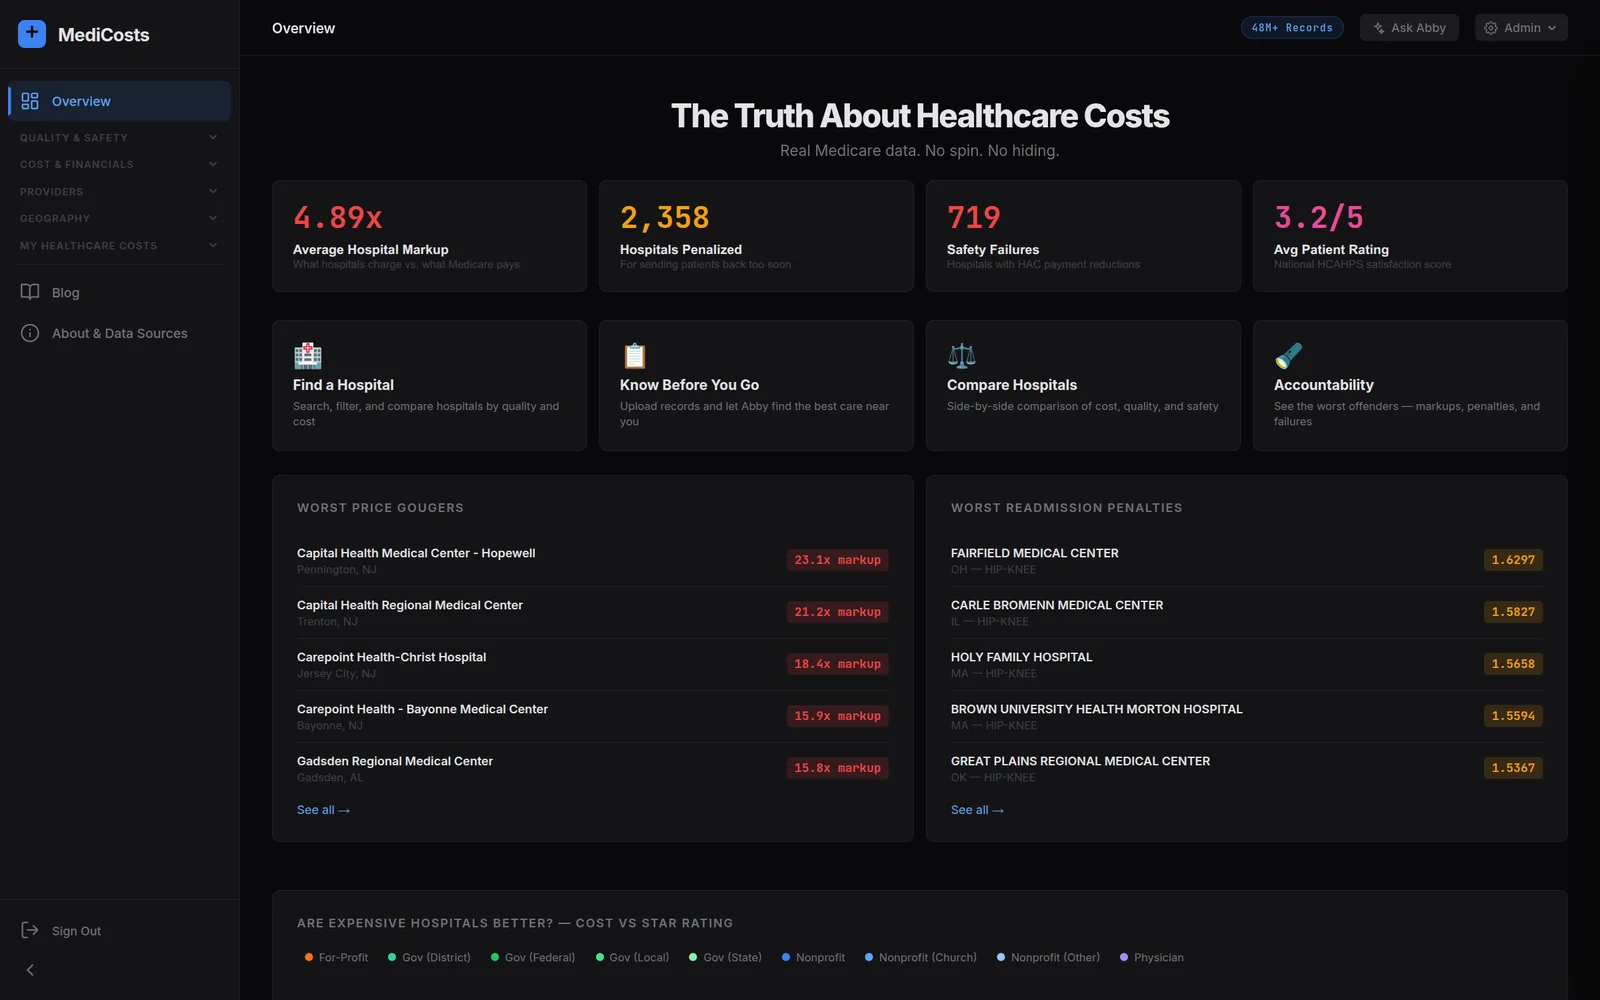
Task: Toggle the Gov (District) legend item
Action: [429, 957]
